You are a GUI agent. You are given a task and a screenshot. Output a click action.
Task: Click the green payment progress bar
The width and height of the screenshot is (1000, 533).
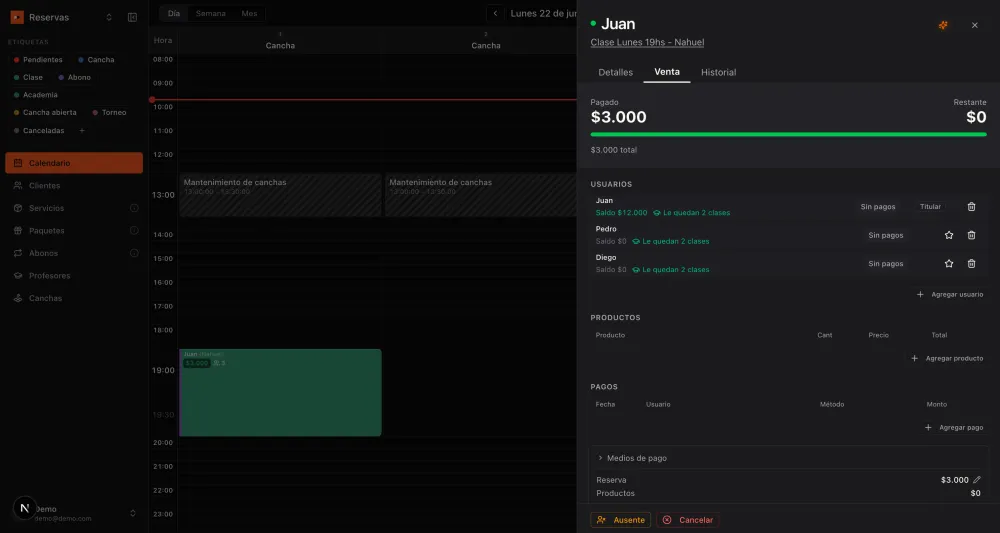[788, 135]
